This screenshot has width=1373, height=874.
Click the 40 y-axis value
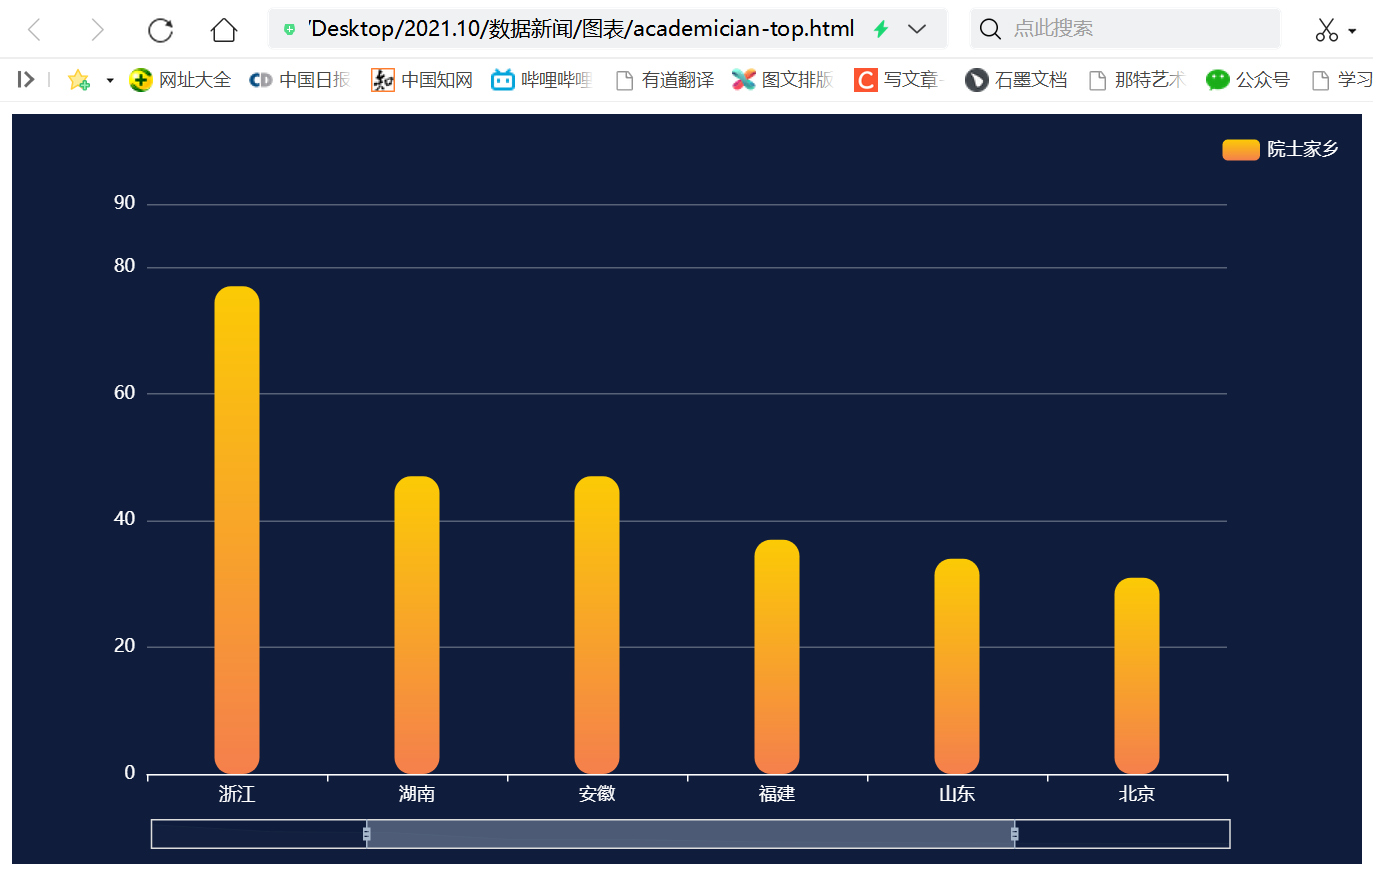click(124, 519)
